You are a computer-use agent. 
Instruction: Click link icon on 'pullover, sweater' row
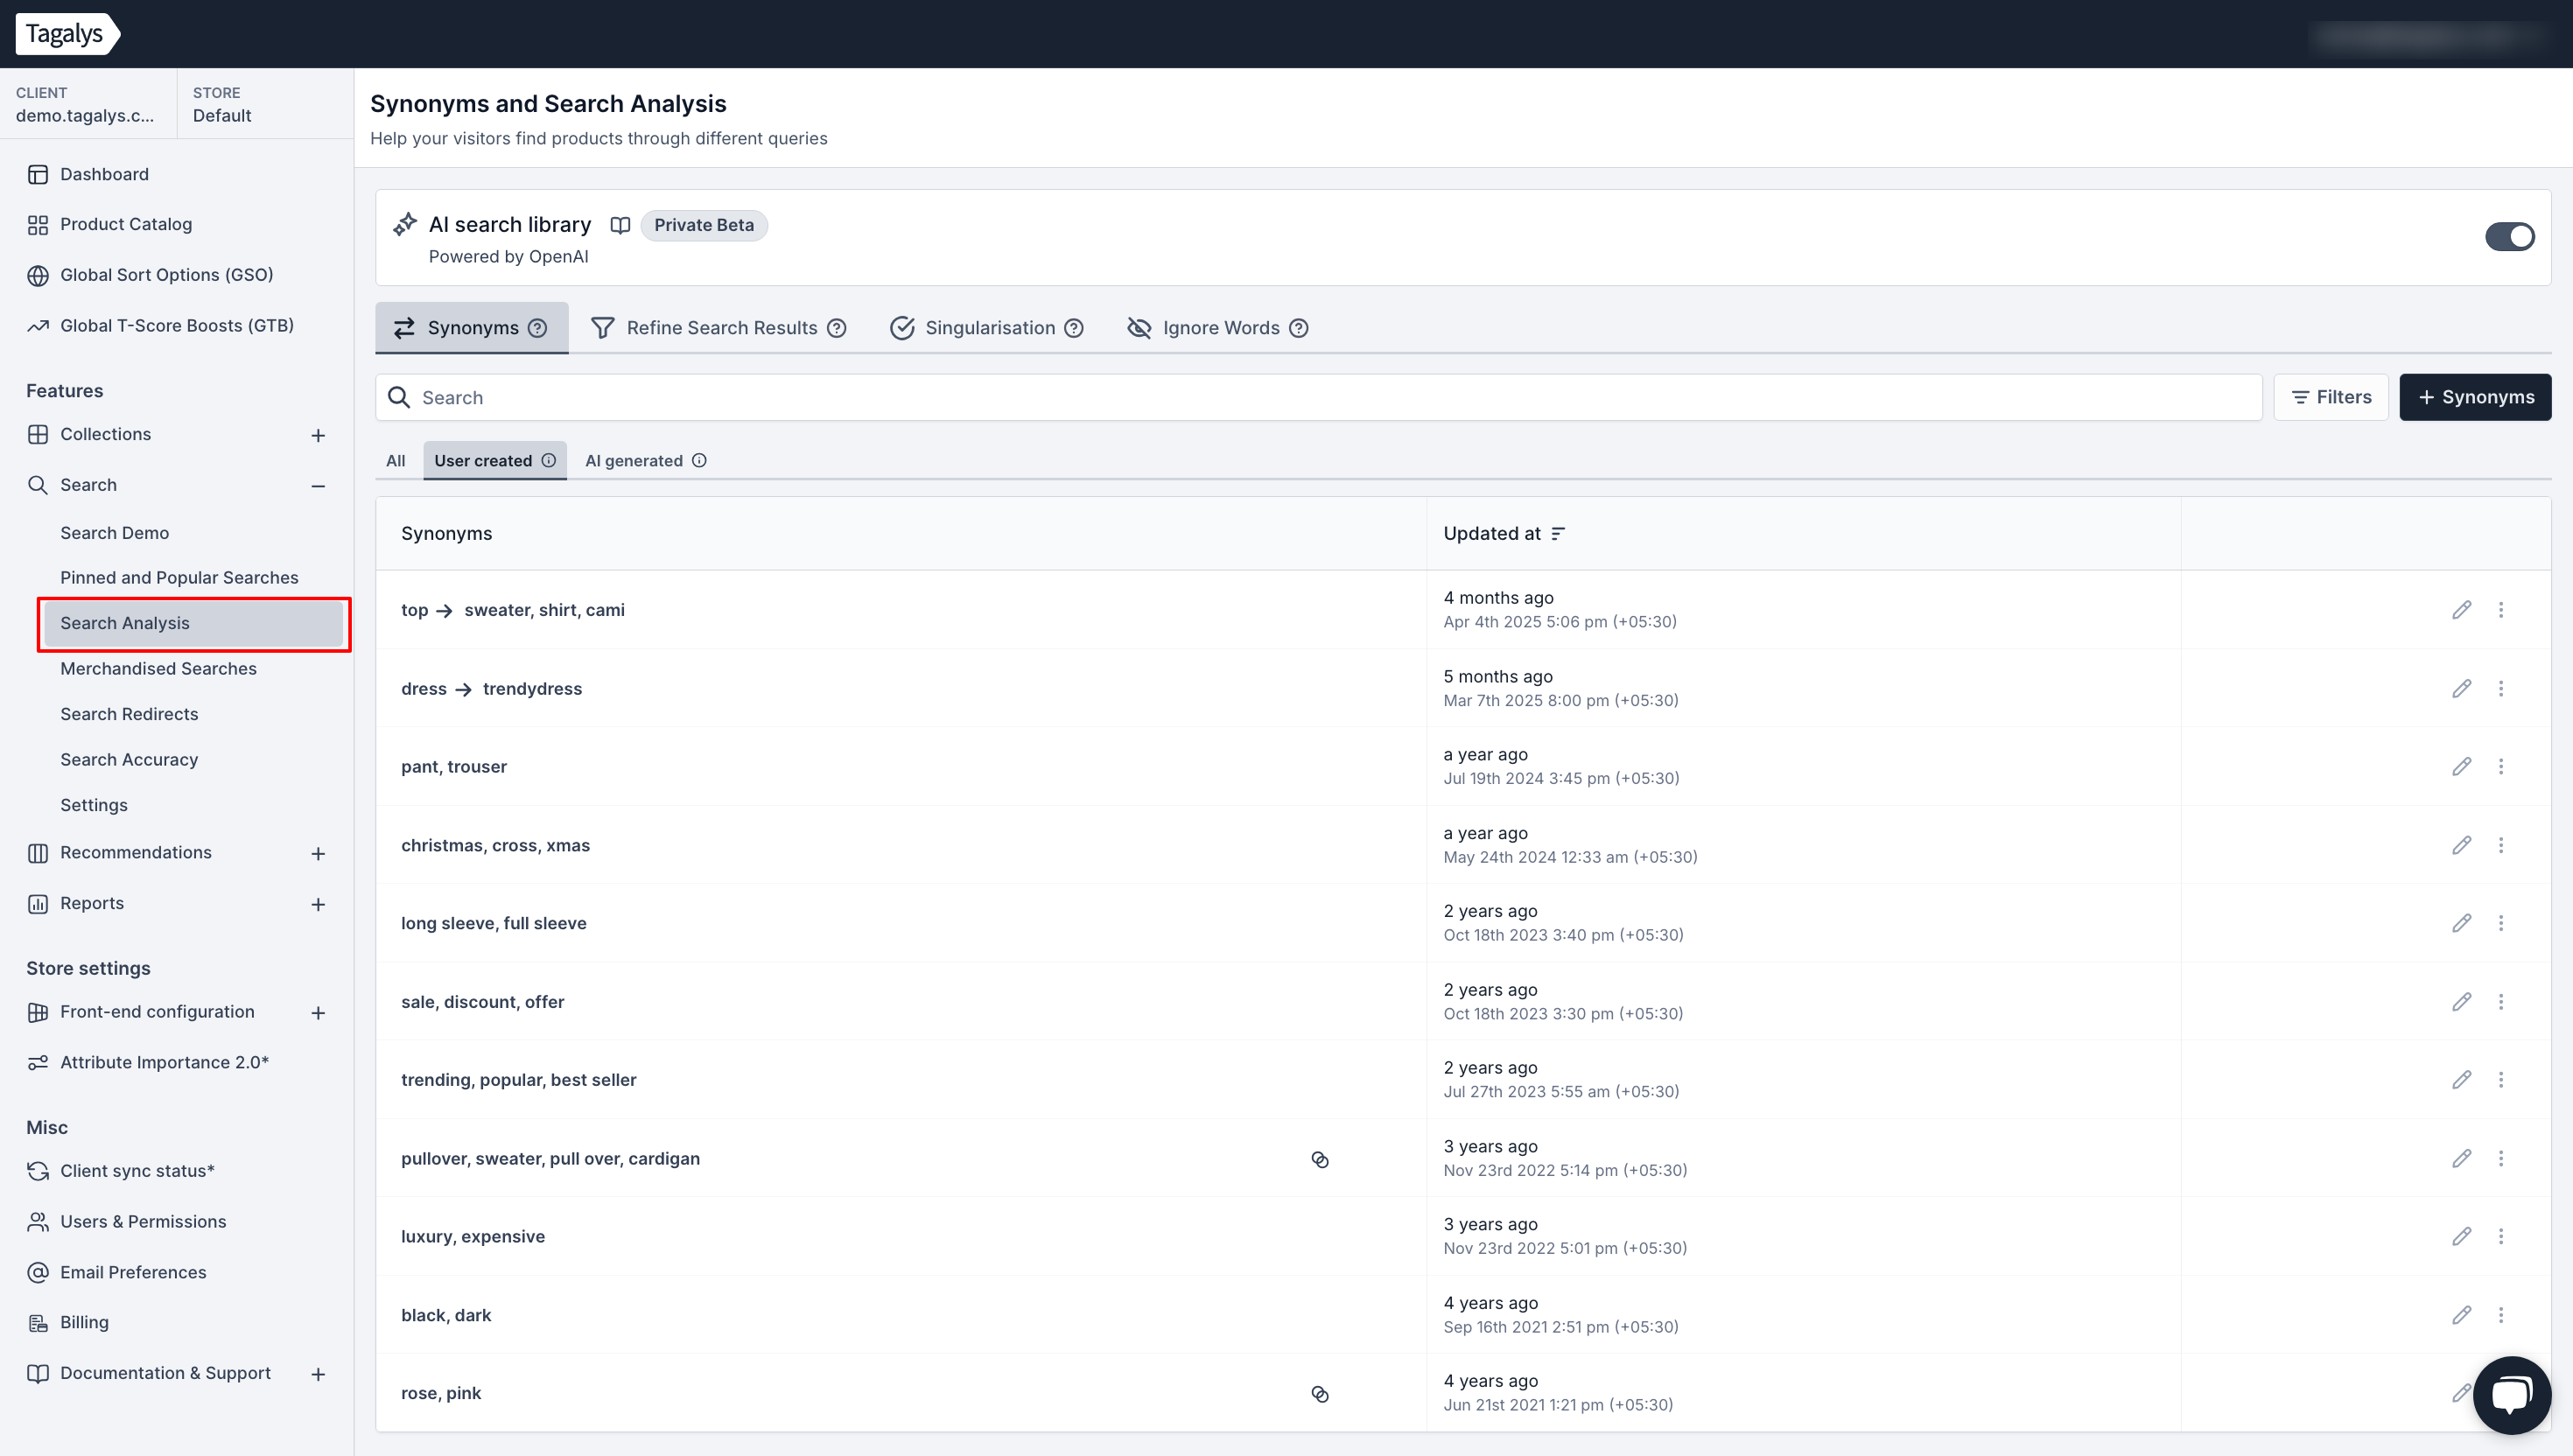click(1320, 1159)
